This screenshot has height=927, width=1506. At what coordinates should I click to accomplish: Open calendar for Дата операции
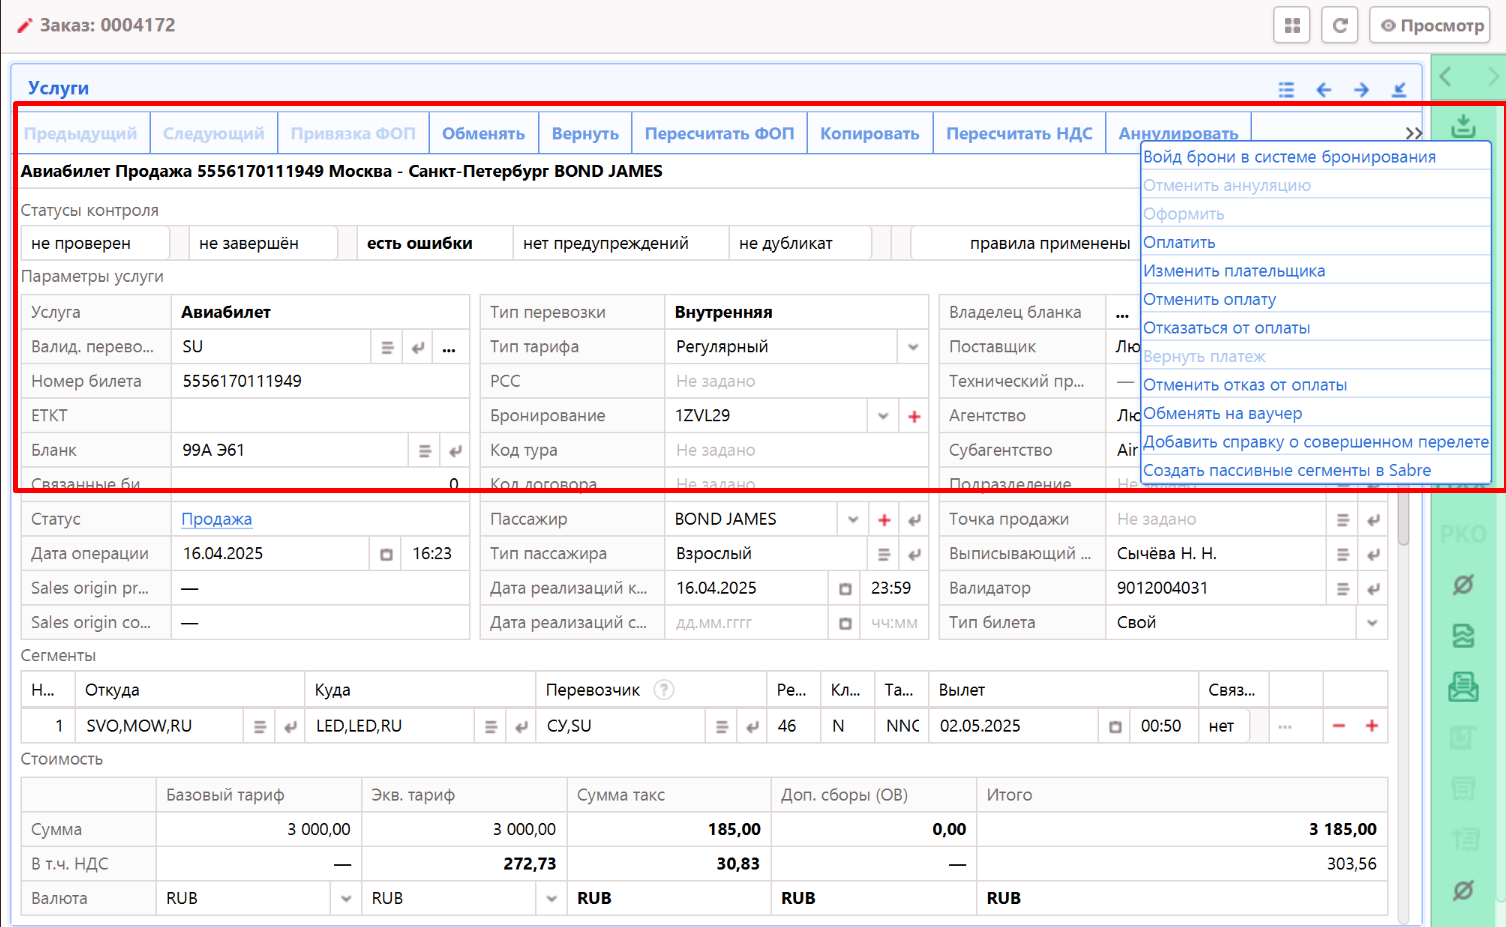pyautogui.click(x=386, y=554)
